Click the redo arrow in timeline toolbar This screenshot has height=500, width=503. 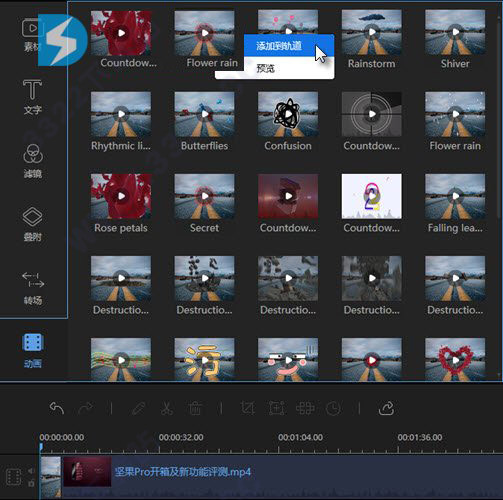click(86, 408)
